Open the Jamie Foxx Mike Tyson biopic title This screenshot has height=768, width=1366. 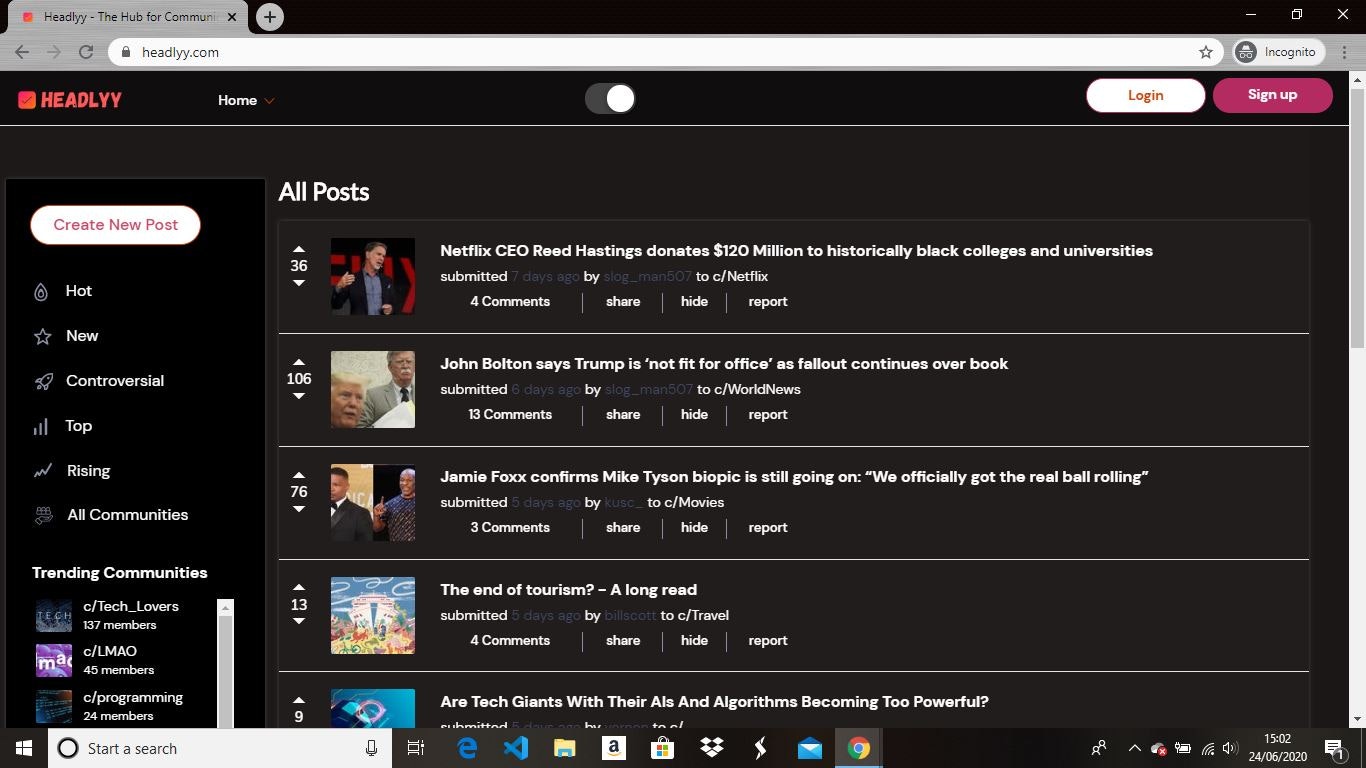794,477
